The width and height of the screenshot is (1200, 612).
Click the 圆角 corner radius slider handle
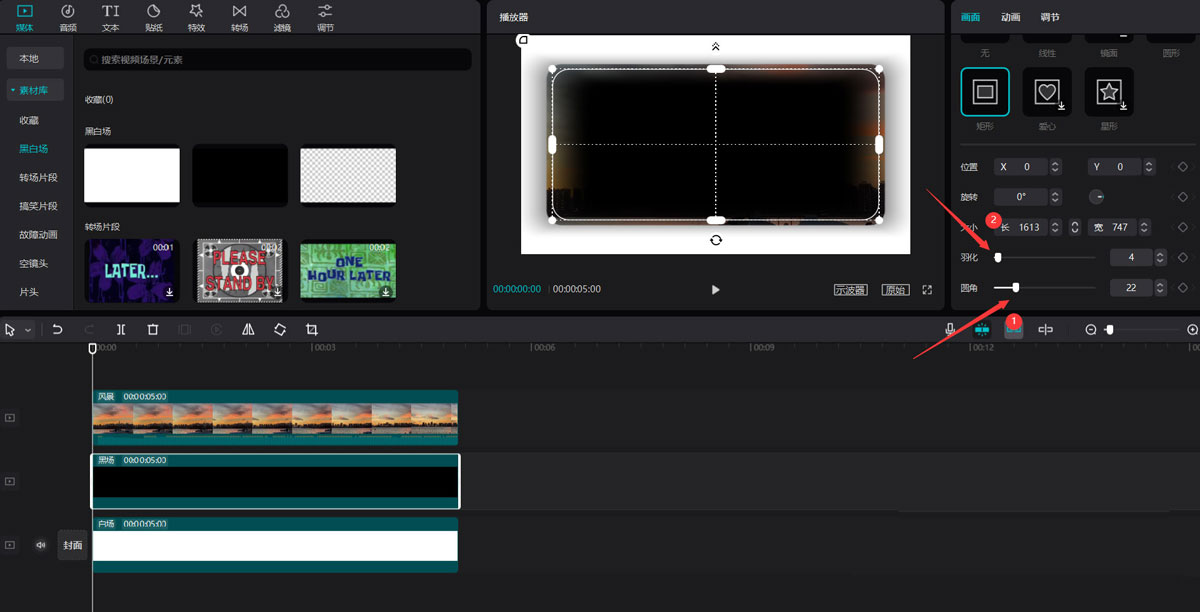[x=1016, y=288]
